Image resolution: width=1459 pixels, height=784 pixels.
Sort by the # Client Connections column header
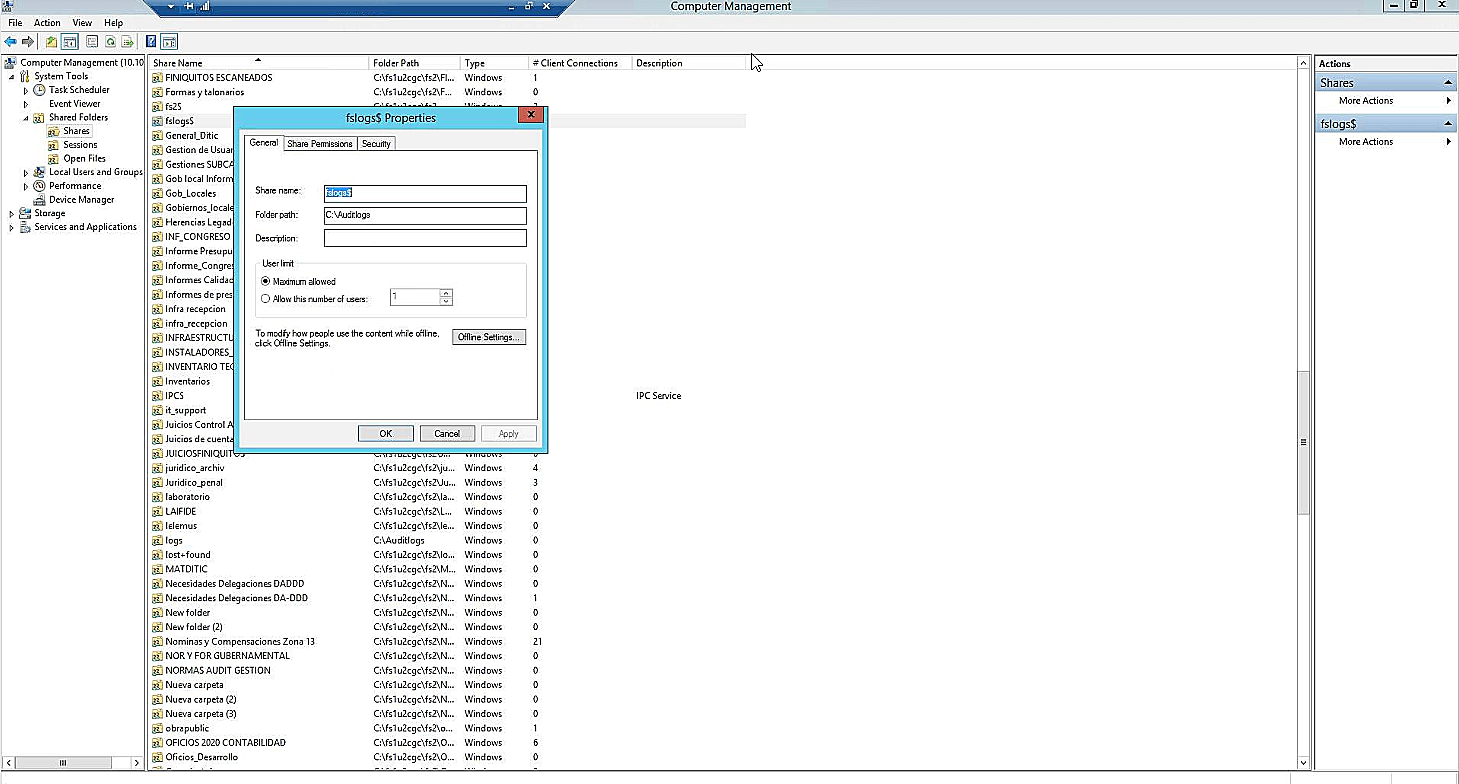[580, 63]
